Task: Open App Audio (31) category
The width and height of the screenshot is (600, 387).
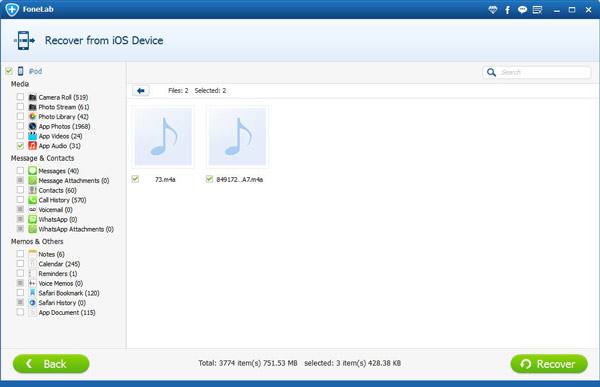Action: 60,146
